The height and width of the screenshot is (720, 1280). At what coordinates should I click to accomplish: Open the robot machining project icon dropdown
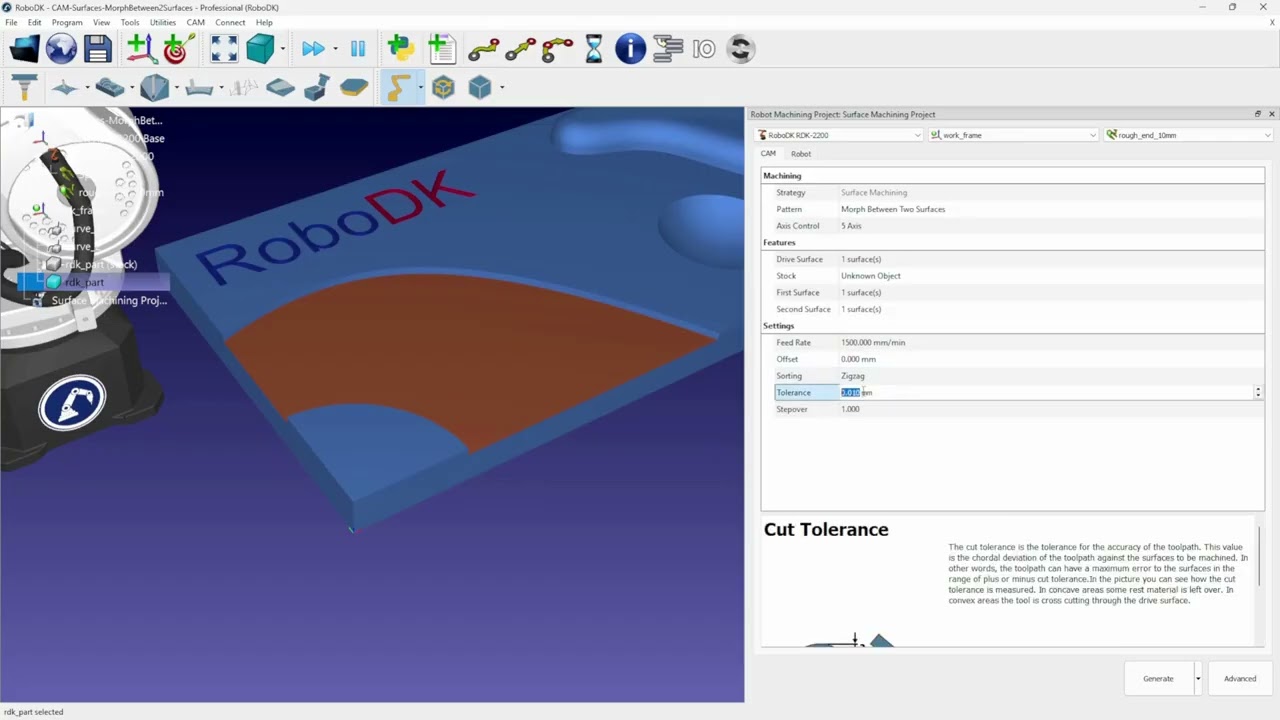pyautogui.click(x=420, y=88)
